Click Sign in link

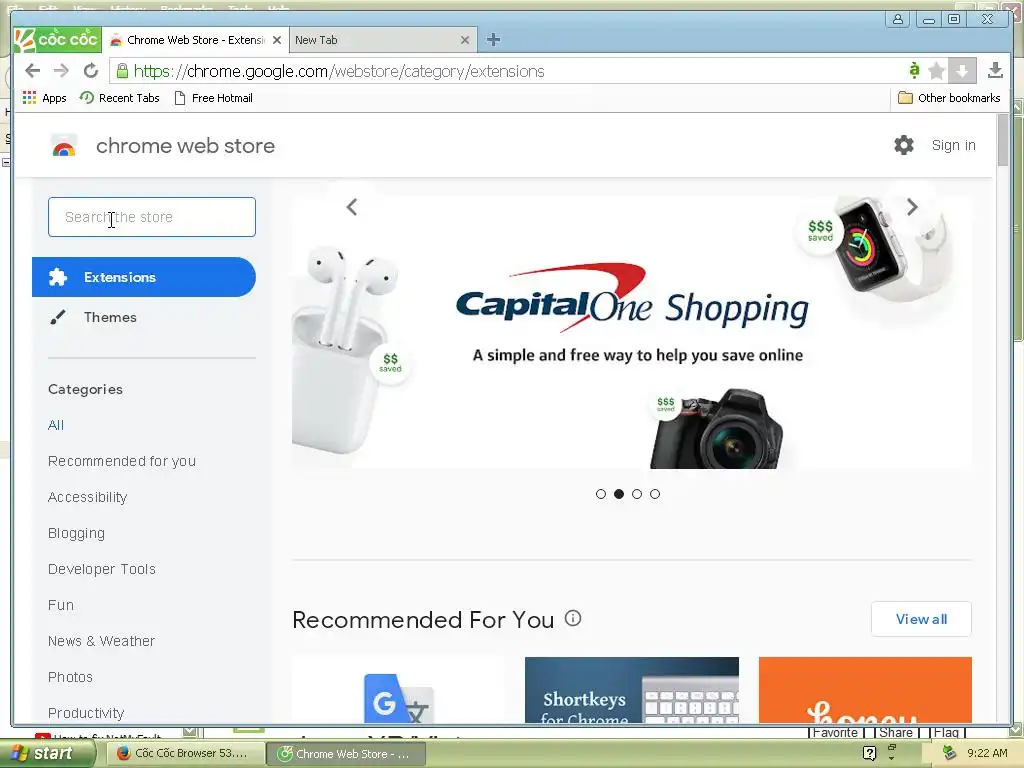(x=953, y=145)
